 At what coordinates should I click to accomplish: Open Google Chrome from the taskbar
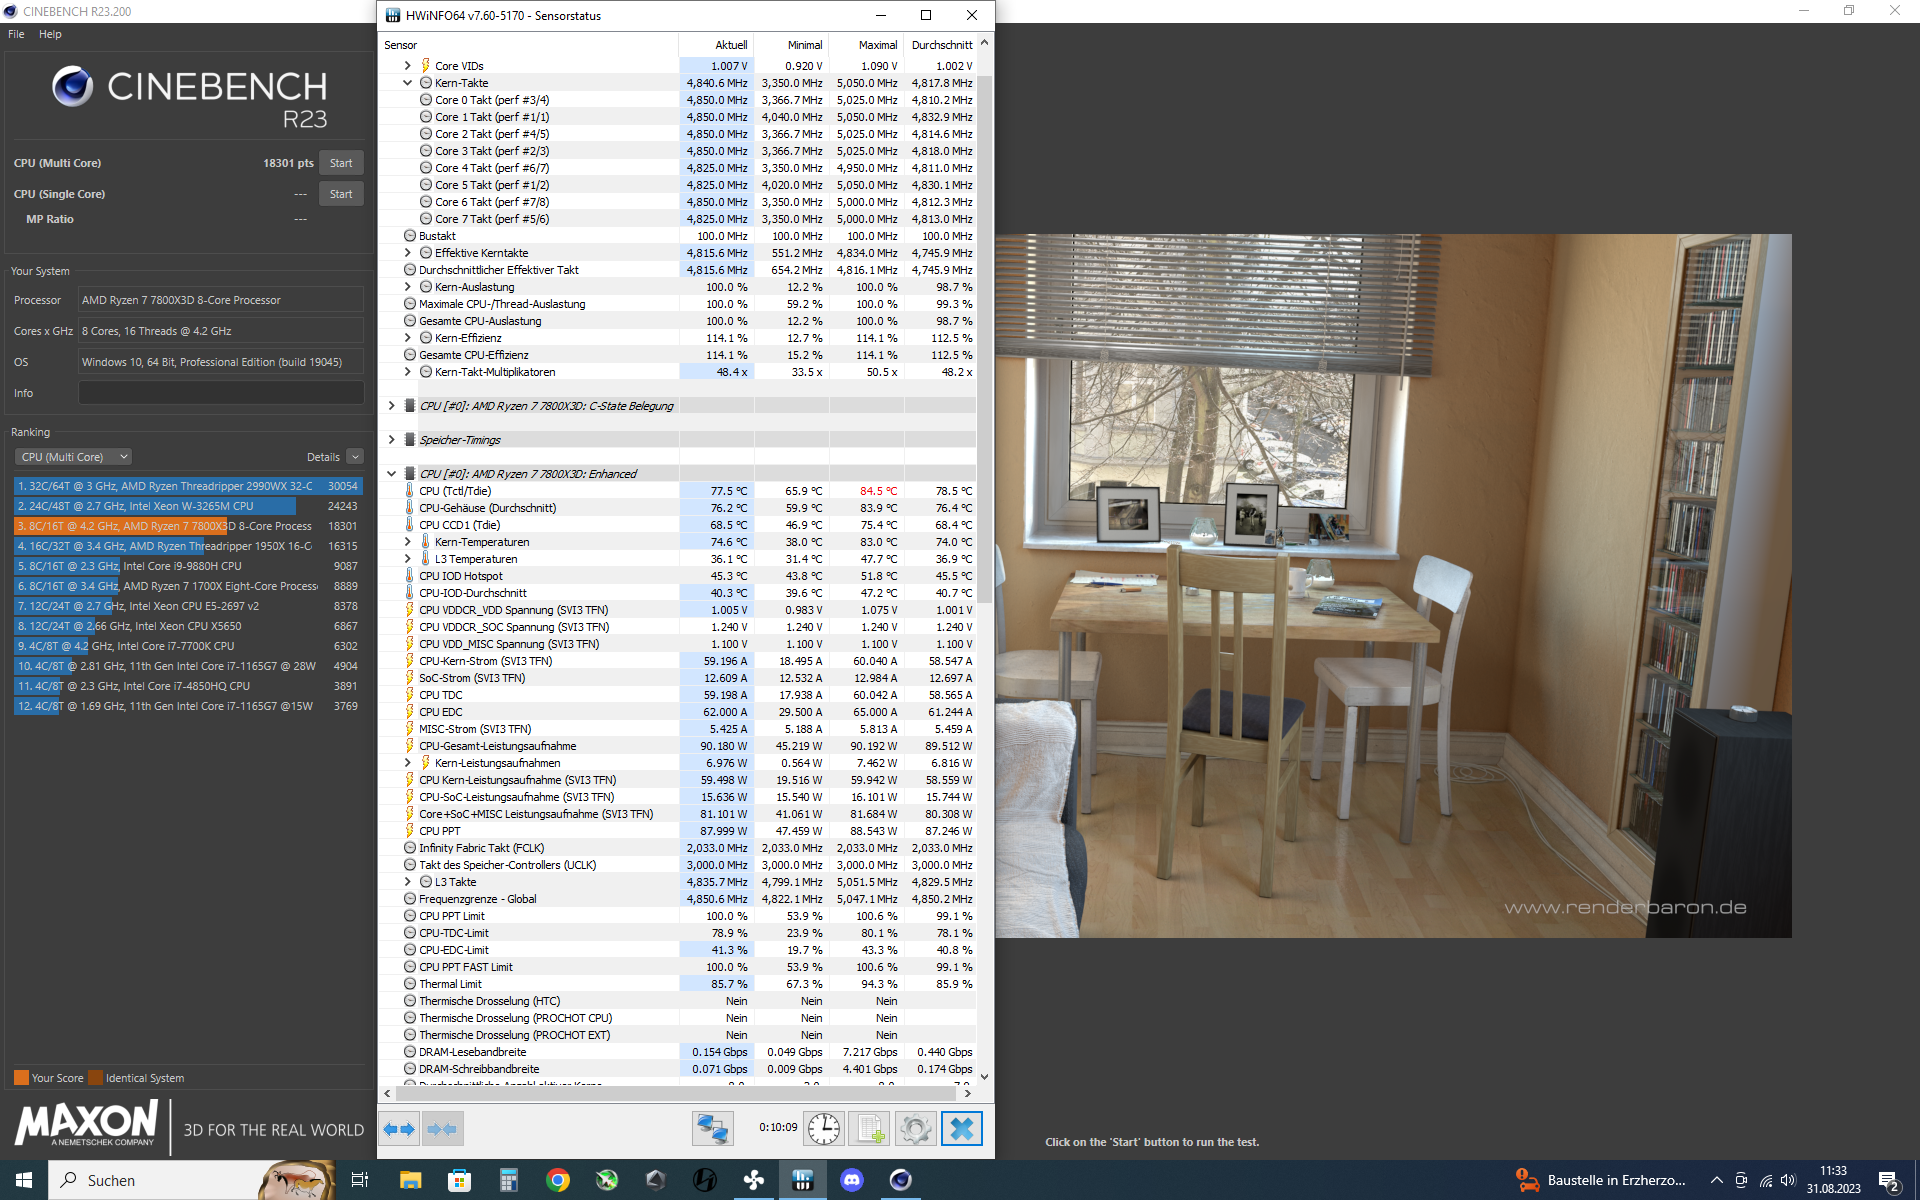click(557, 1180)
